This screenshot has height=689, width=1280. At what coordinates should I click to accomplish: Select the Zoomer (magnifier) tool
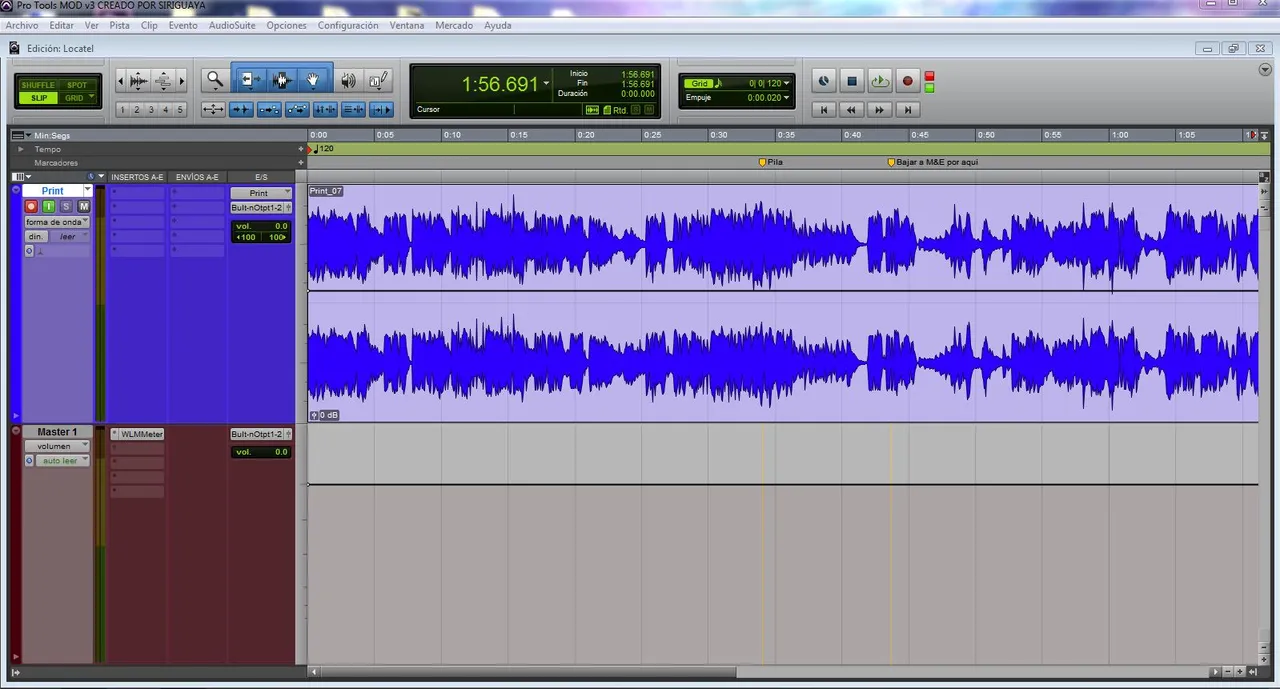[x=214, y=80]
